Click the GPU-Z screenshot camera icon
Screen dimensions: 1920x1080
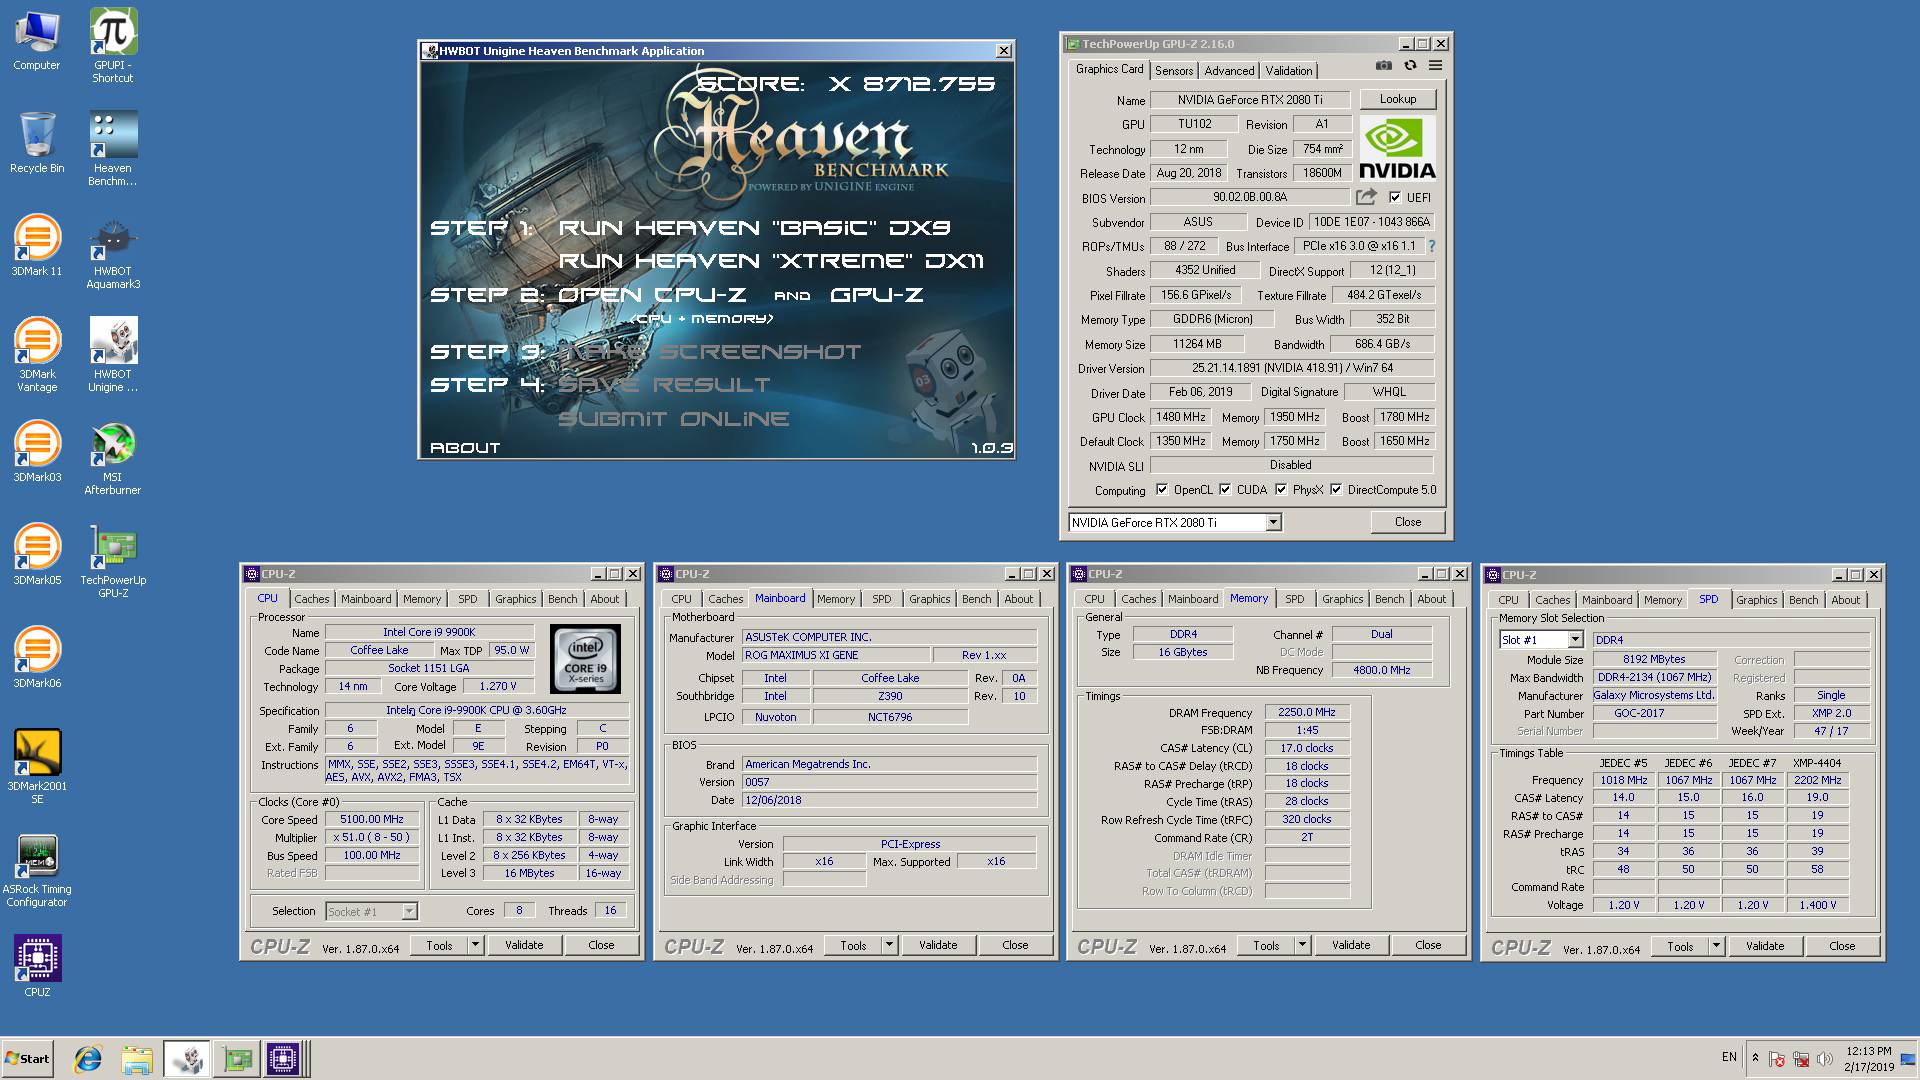tap(1384, 65)
